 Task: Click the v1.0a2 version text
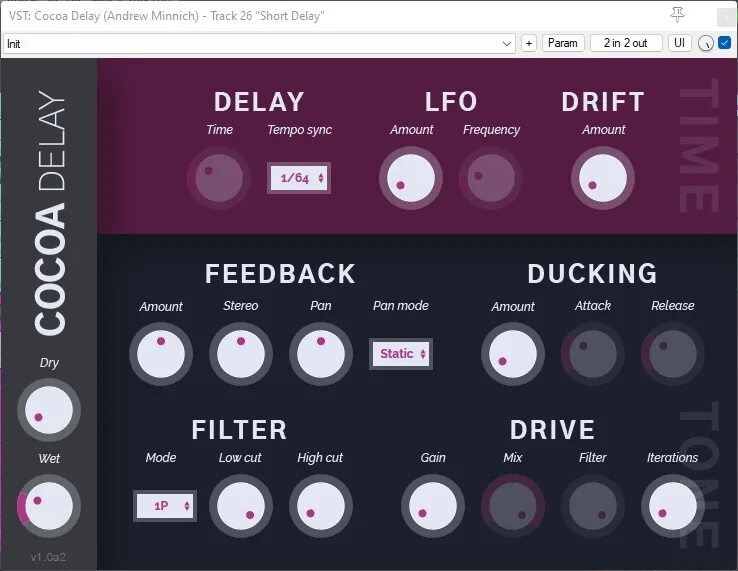coord(48,557)
